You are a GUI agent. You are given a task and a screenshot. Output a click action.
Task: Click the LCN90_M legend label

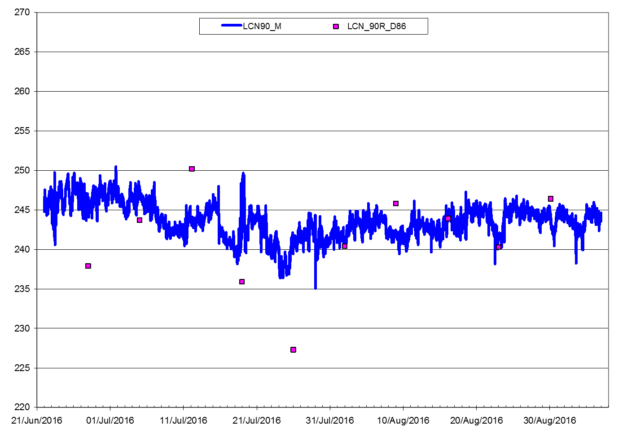(262, 27)
